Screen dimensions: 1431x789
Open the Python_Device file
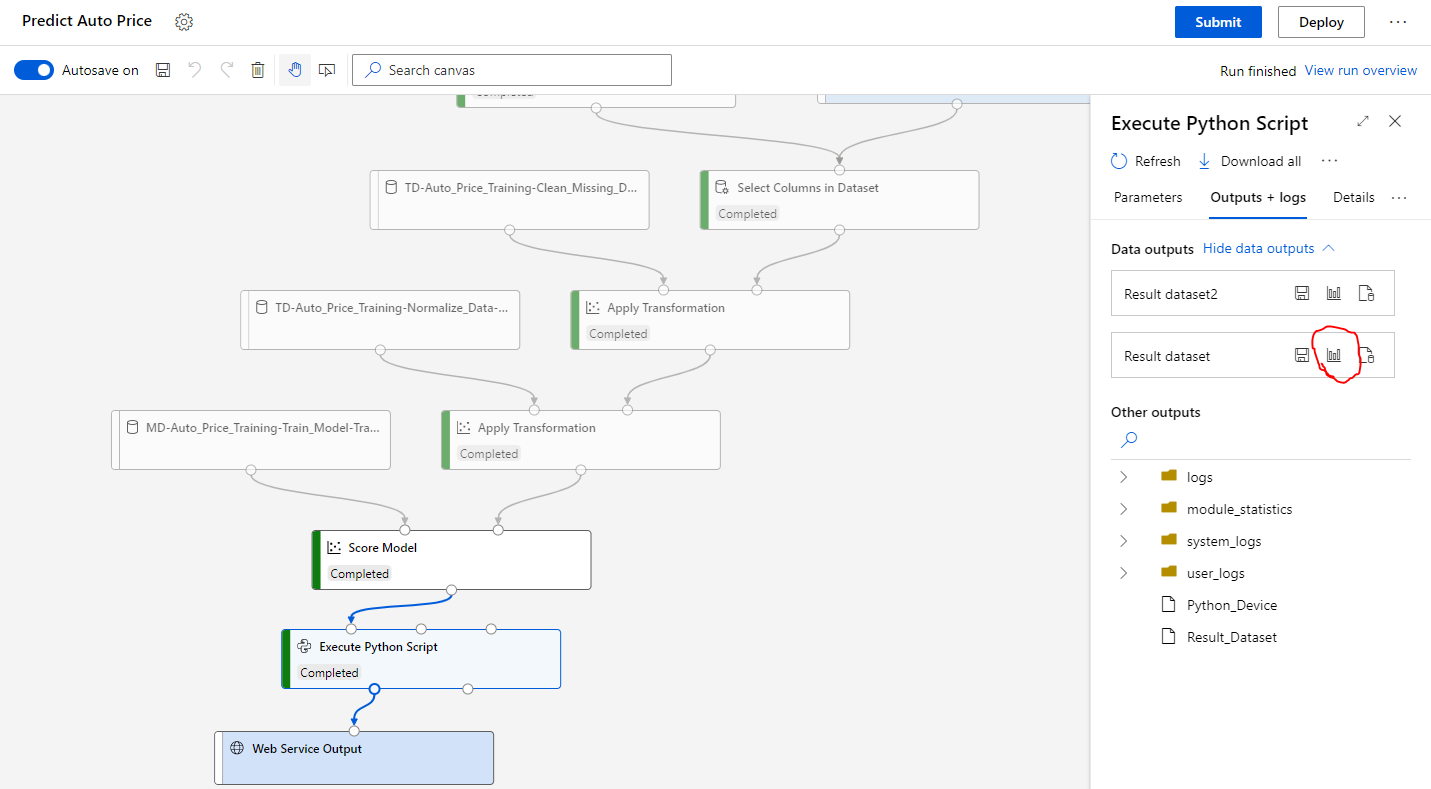pyautogui.click(x=1232, y=605)
